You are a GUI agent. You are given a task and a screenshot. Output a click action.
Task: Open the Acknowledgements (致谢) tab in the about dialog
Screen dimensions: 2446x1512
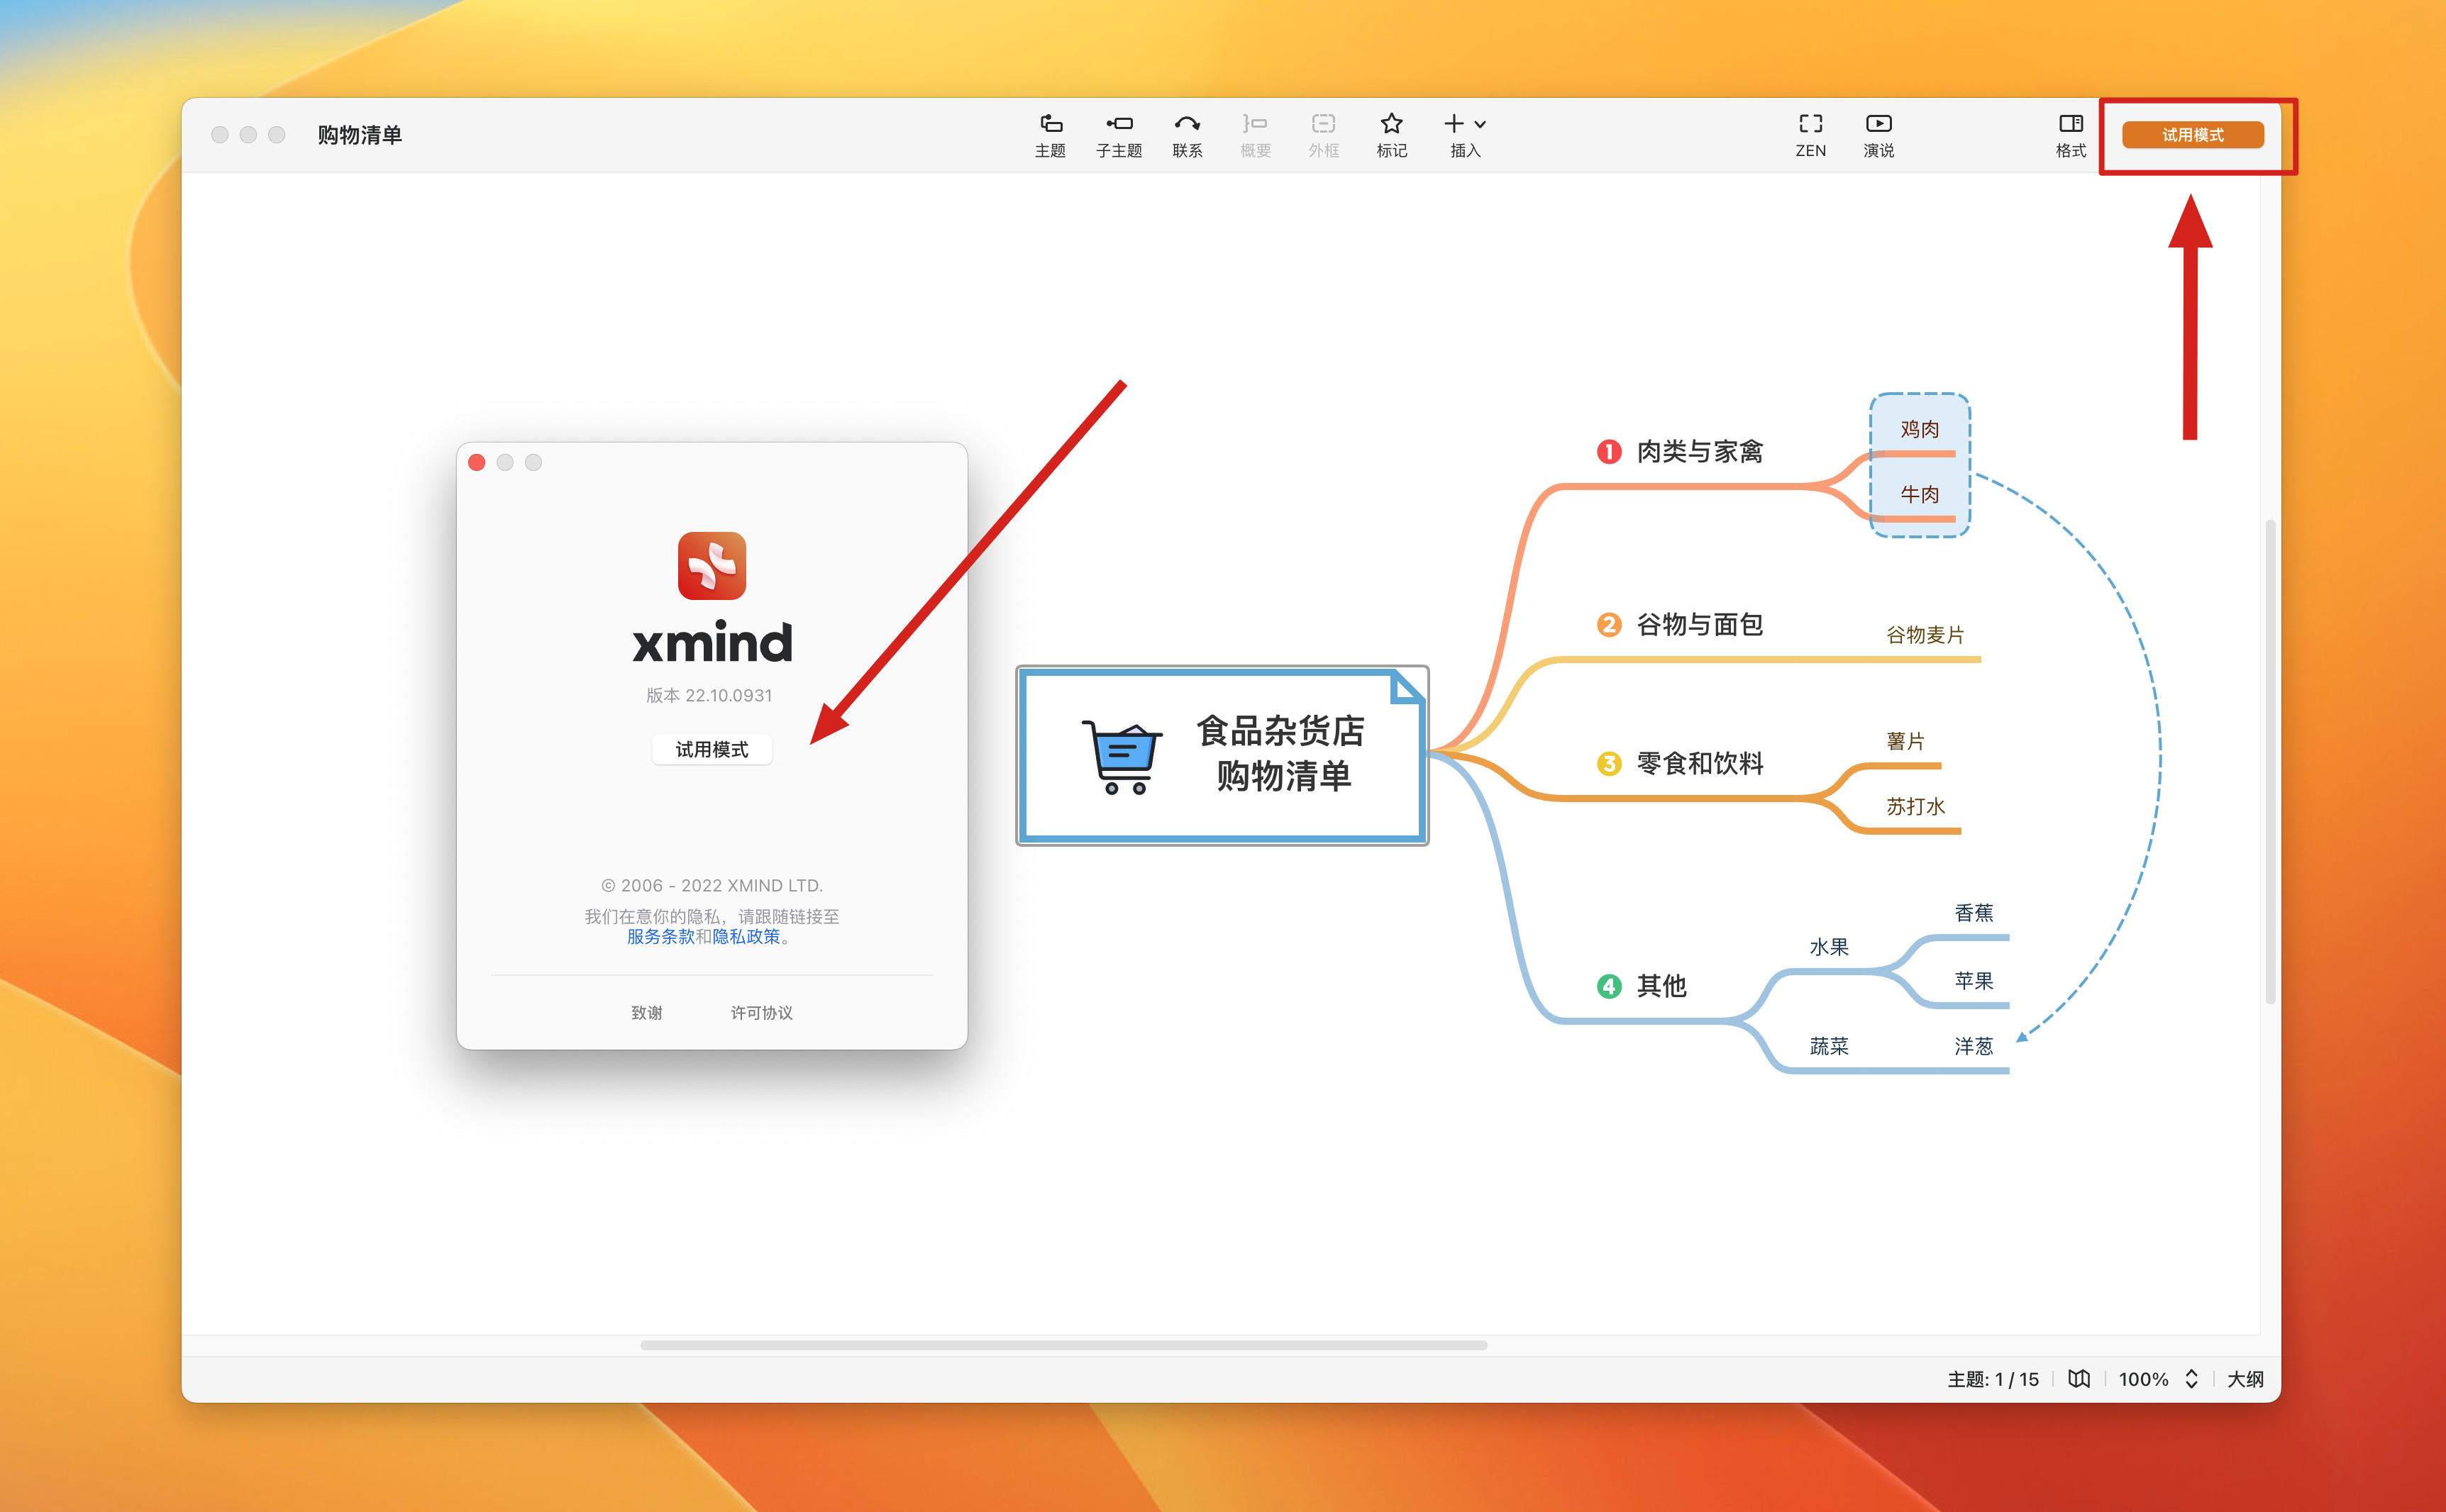(647, 1013)
